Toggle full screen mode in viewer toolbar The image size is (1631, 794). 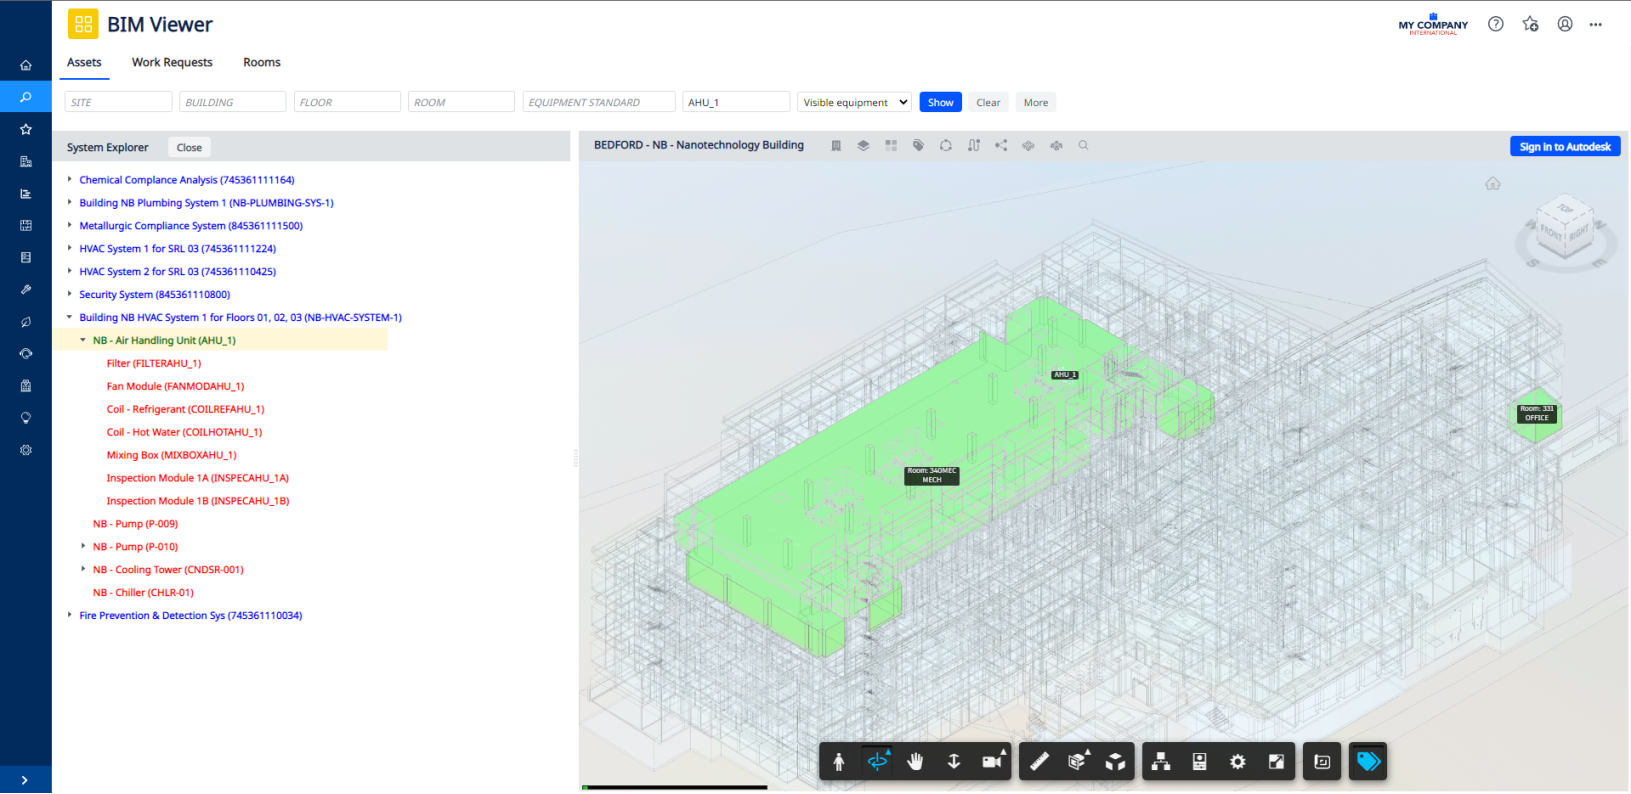click(1276, 762)
